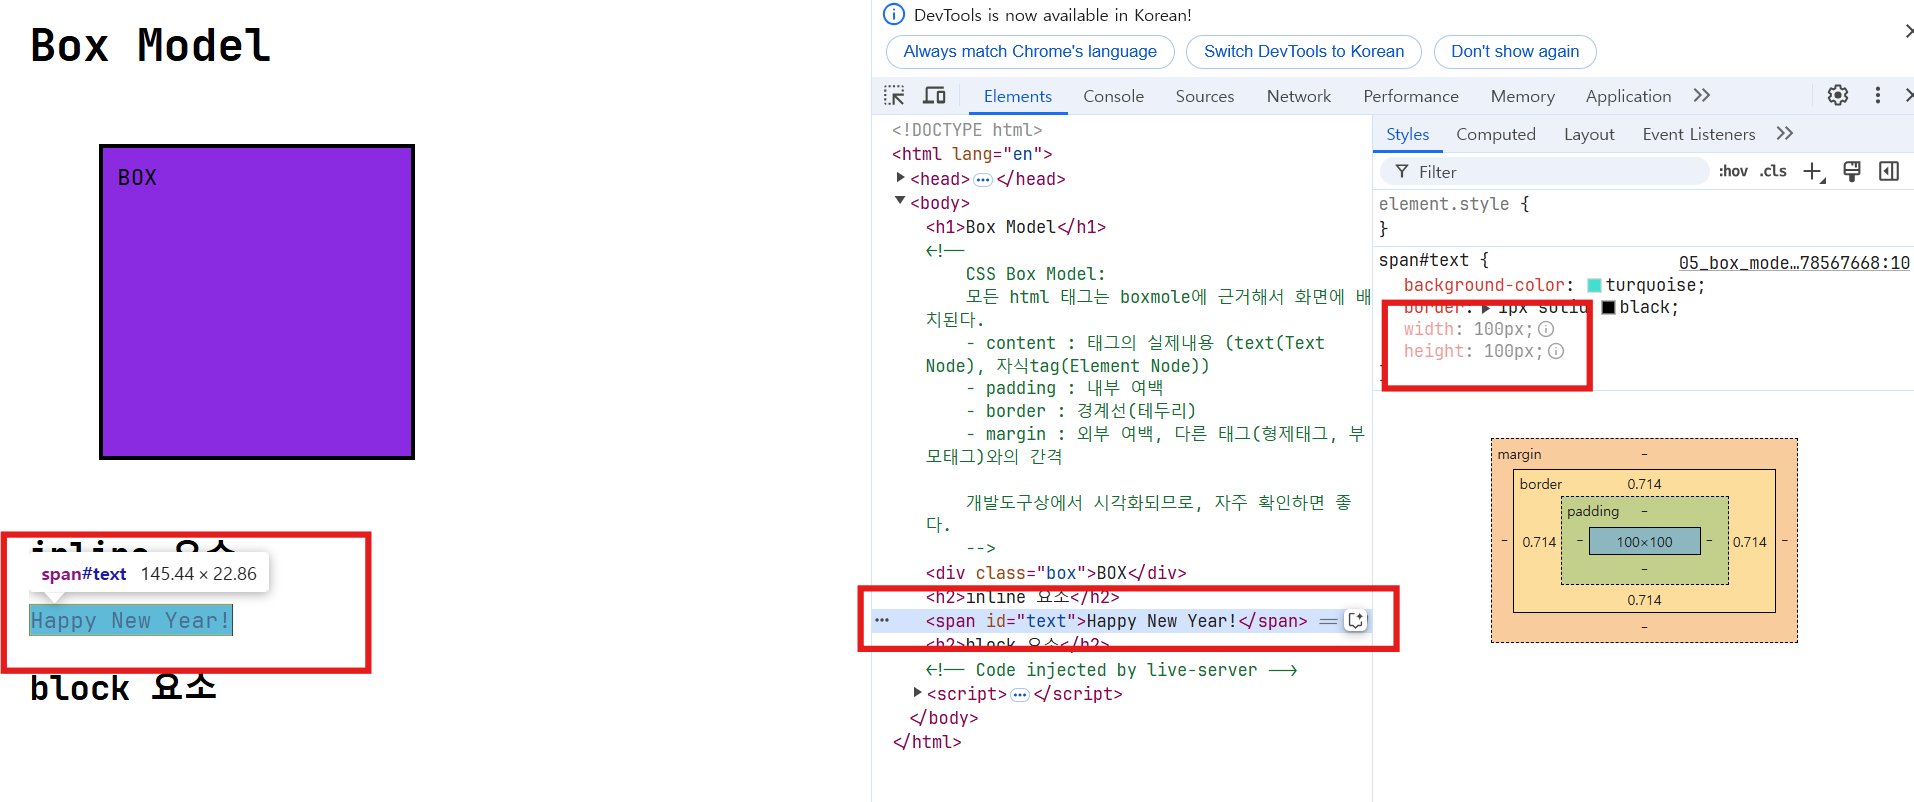Activate the inspect element picker icon
This screenshot has width=1914, height=802.
[x=894, y=95]
